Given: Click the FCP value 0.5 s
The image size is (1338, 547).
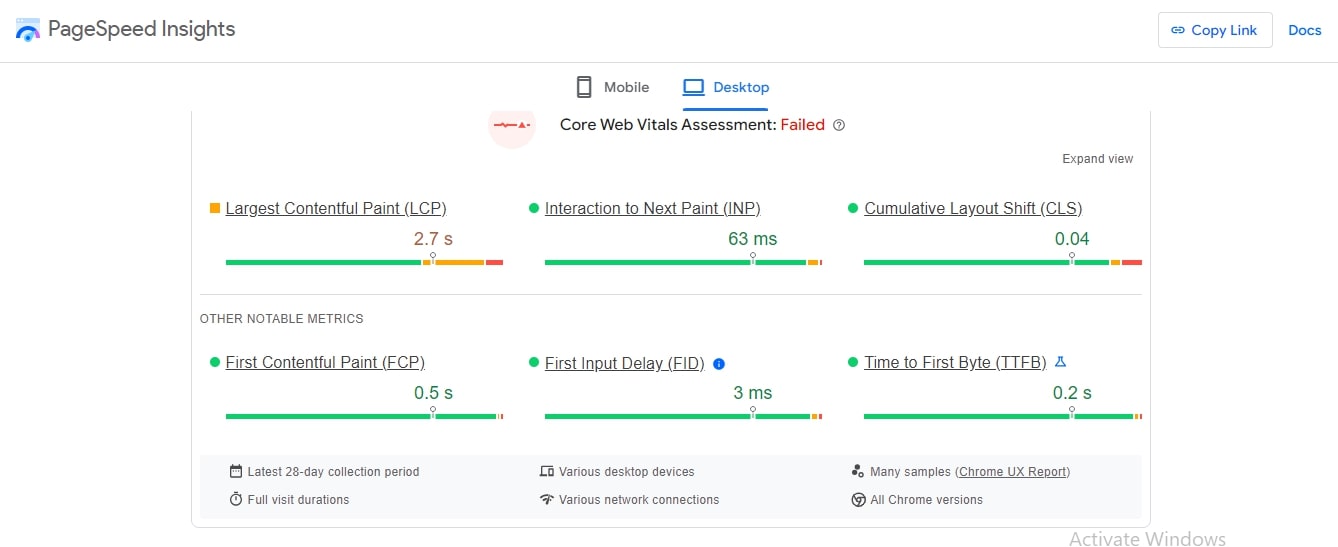Looking at the screenshot, I should 433,393.
